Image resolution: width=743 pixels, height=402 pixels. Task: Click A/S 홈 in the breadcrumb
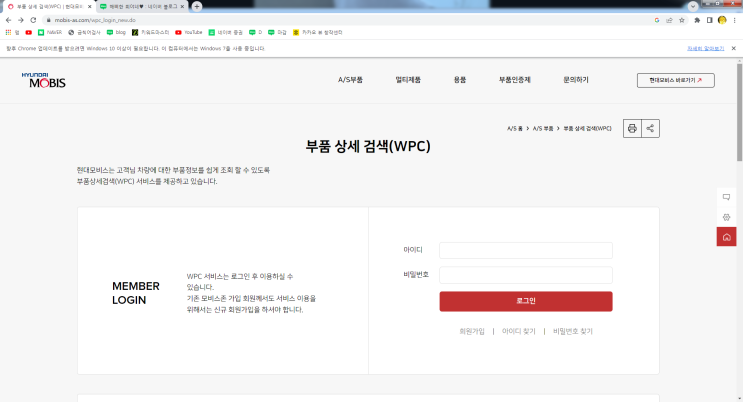point(515,128)
